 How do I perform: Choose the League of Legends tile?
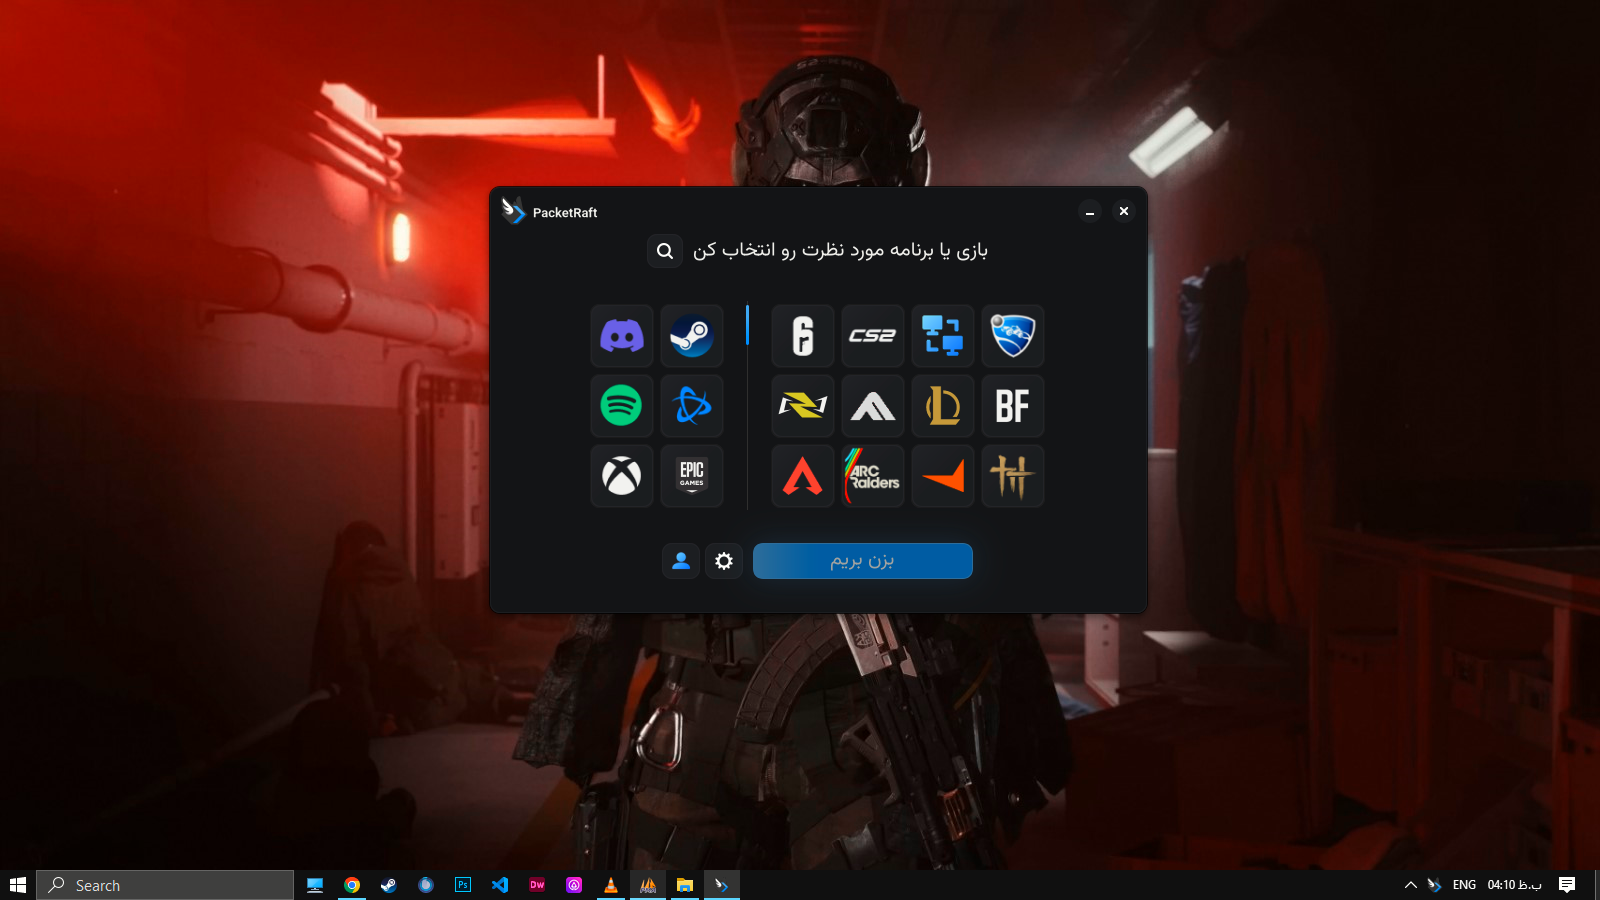tap(943, 406)
